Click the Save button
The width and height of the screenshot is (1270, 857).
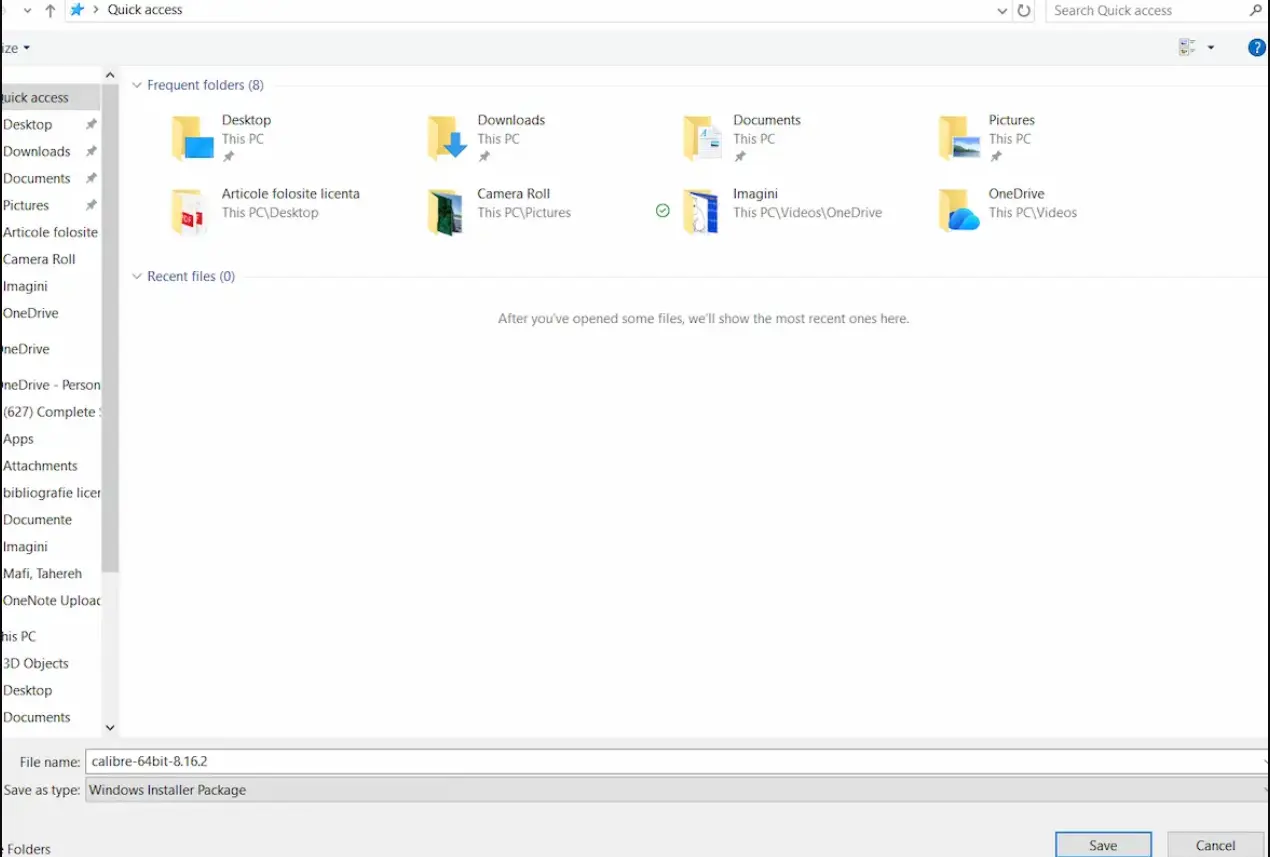click(1103, 845)
